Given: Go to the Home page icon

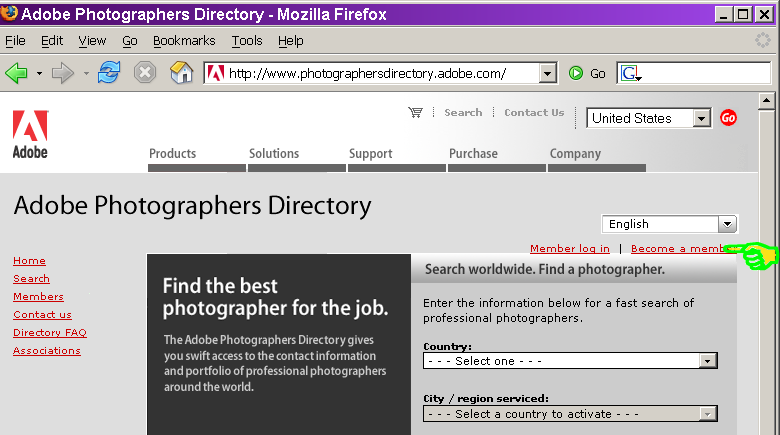Looking at the screenshot, I should coord(181,73).
